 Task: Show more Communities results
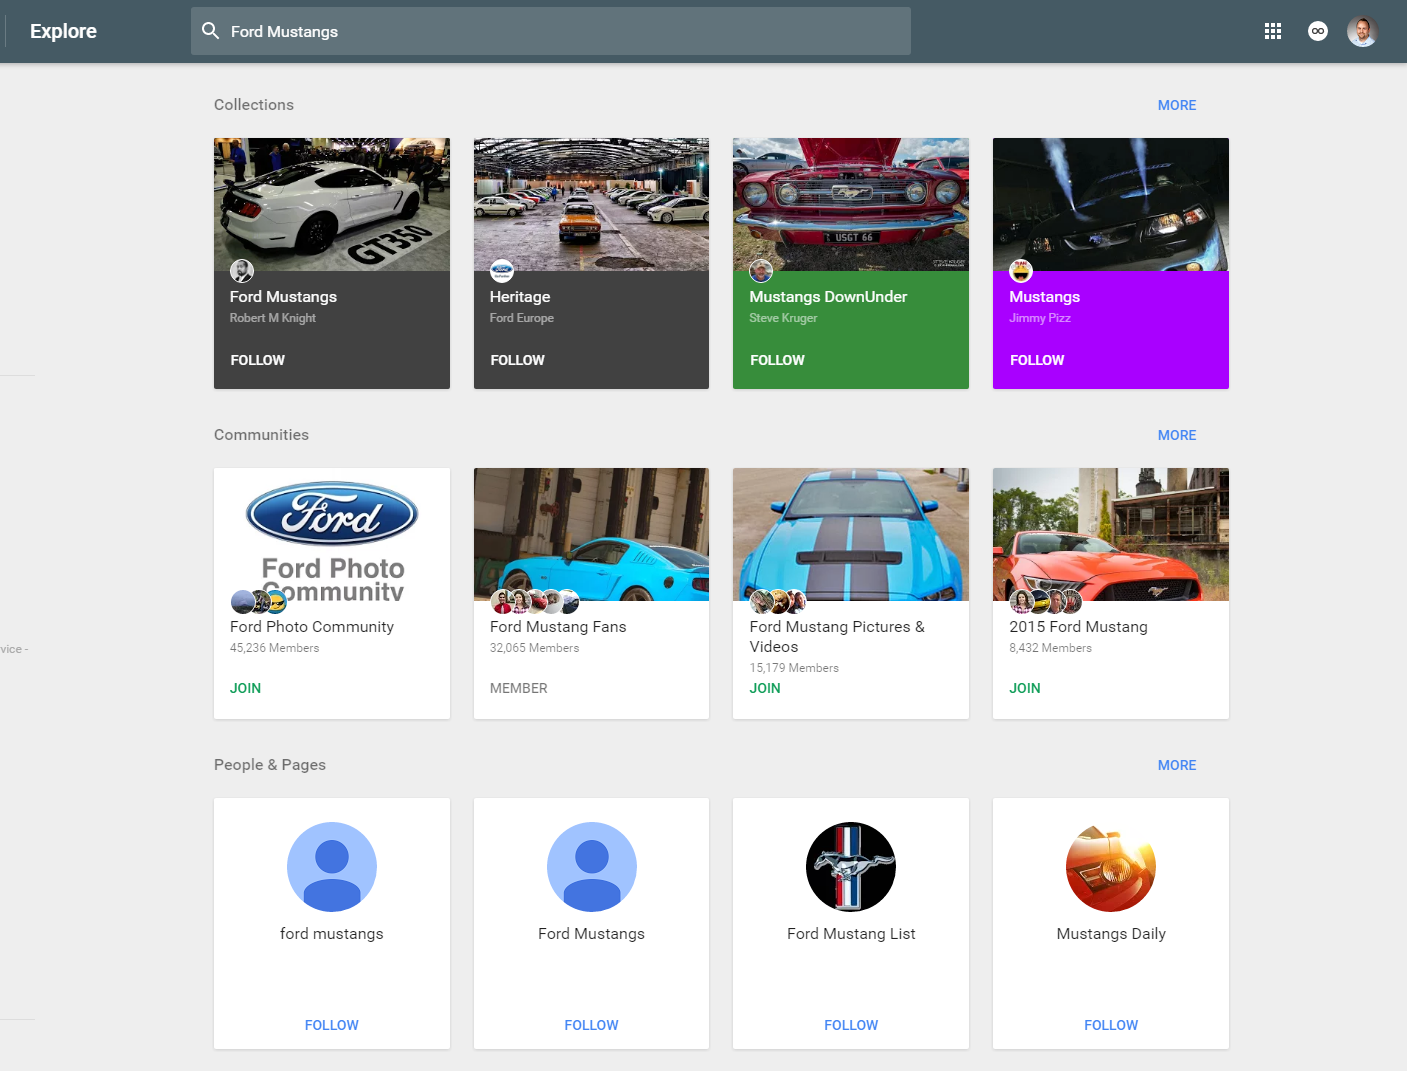click(1176, 435)
